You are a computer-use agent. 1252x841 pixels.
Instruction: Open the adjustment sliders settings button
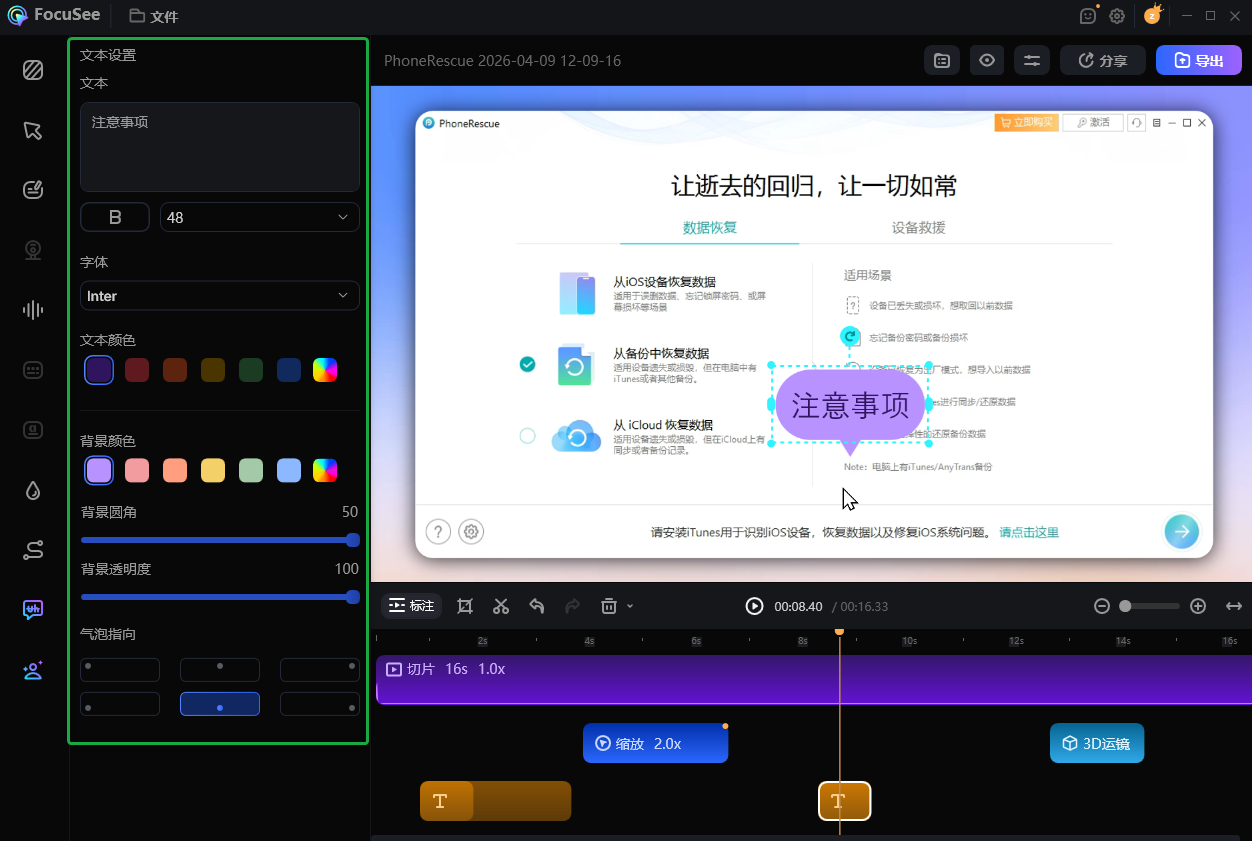click(x=1032, y=61)
